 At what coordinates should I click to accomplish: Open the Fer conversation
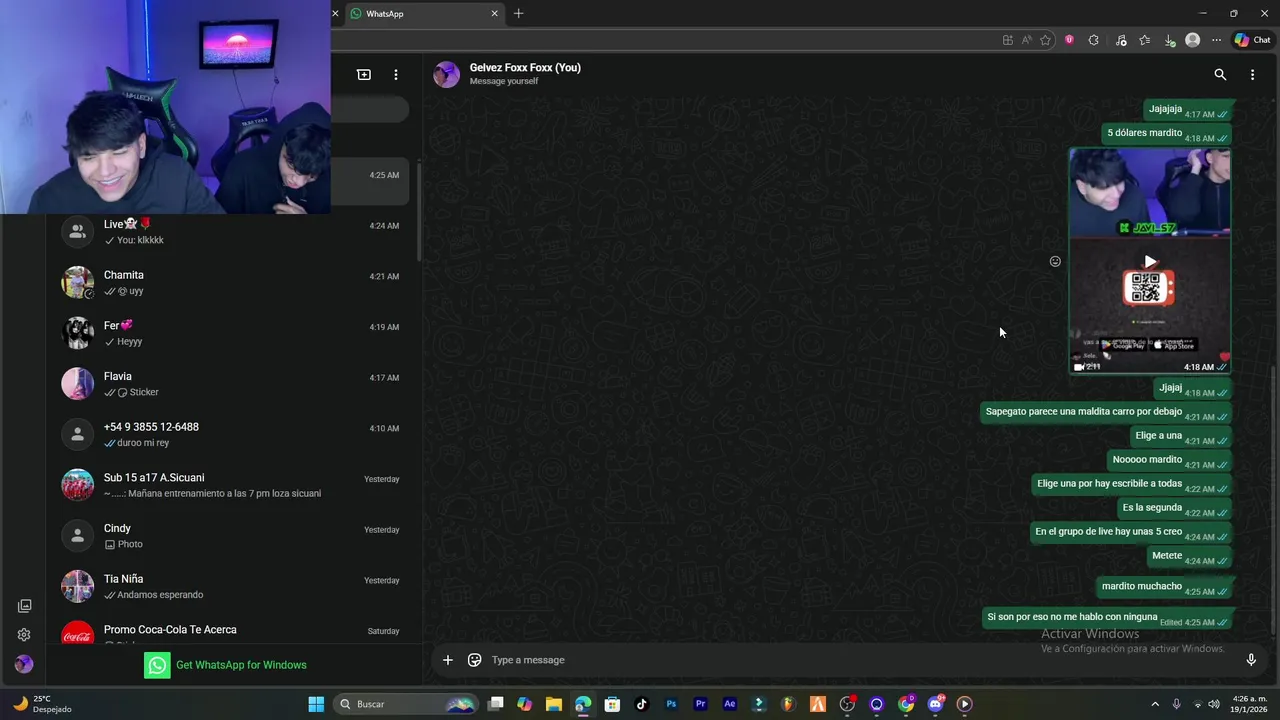tap(230, 333)
